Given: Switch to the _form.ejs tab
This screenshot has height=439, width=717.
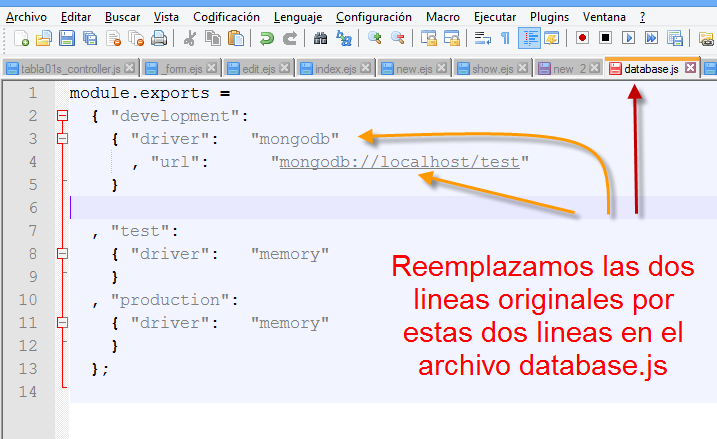Looking at the screenshot, I should tap(183, 69).
